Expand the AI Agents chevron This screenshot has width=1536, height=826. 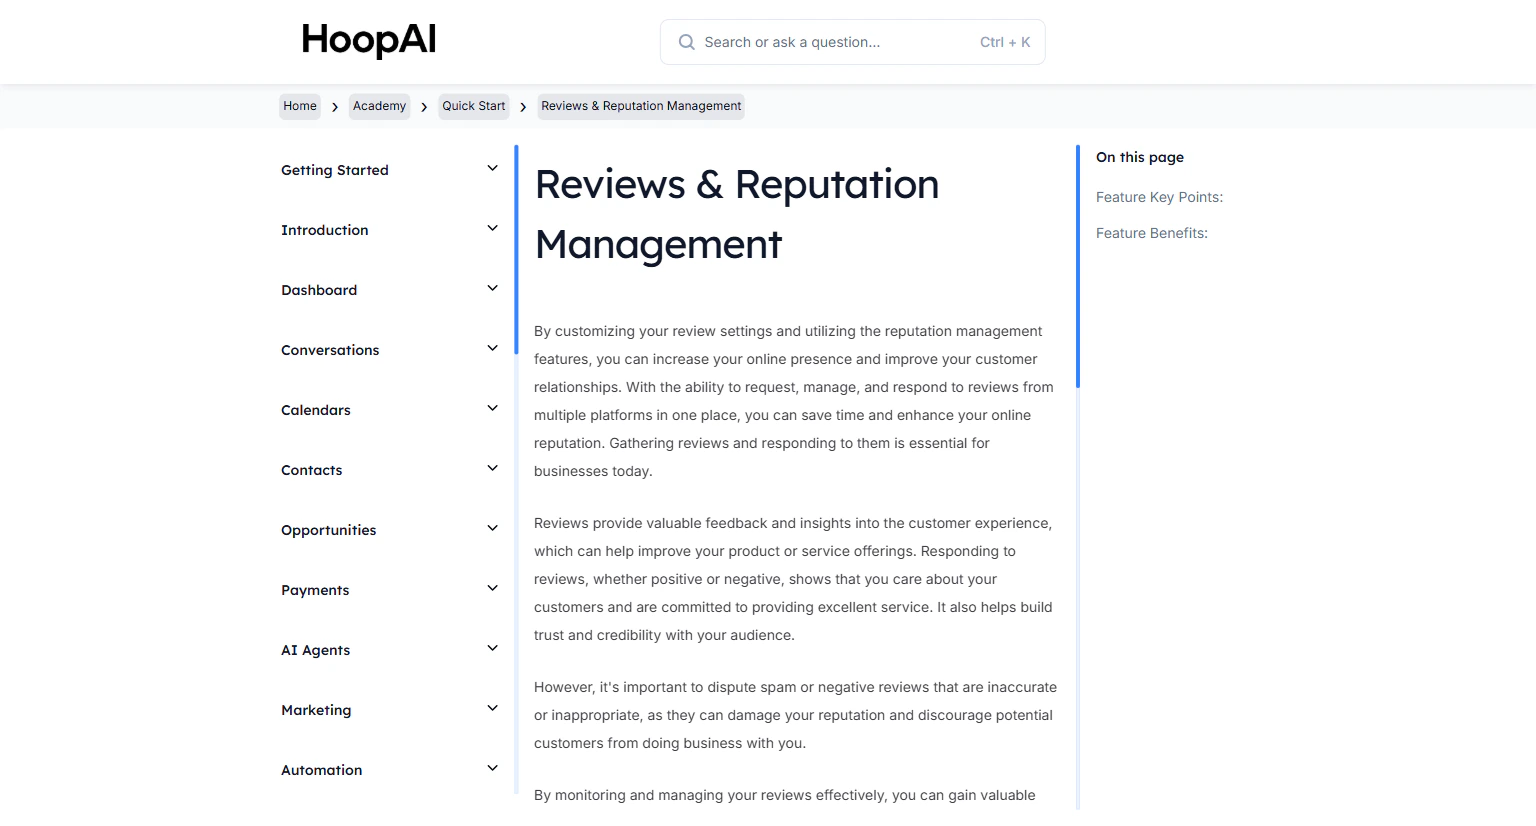(492, 648)
